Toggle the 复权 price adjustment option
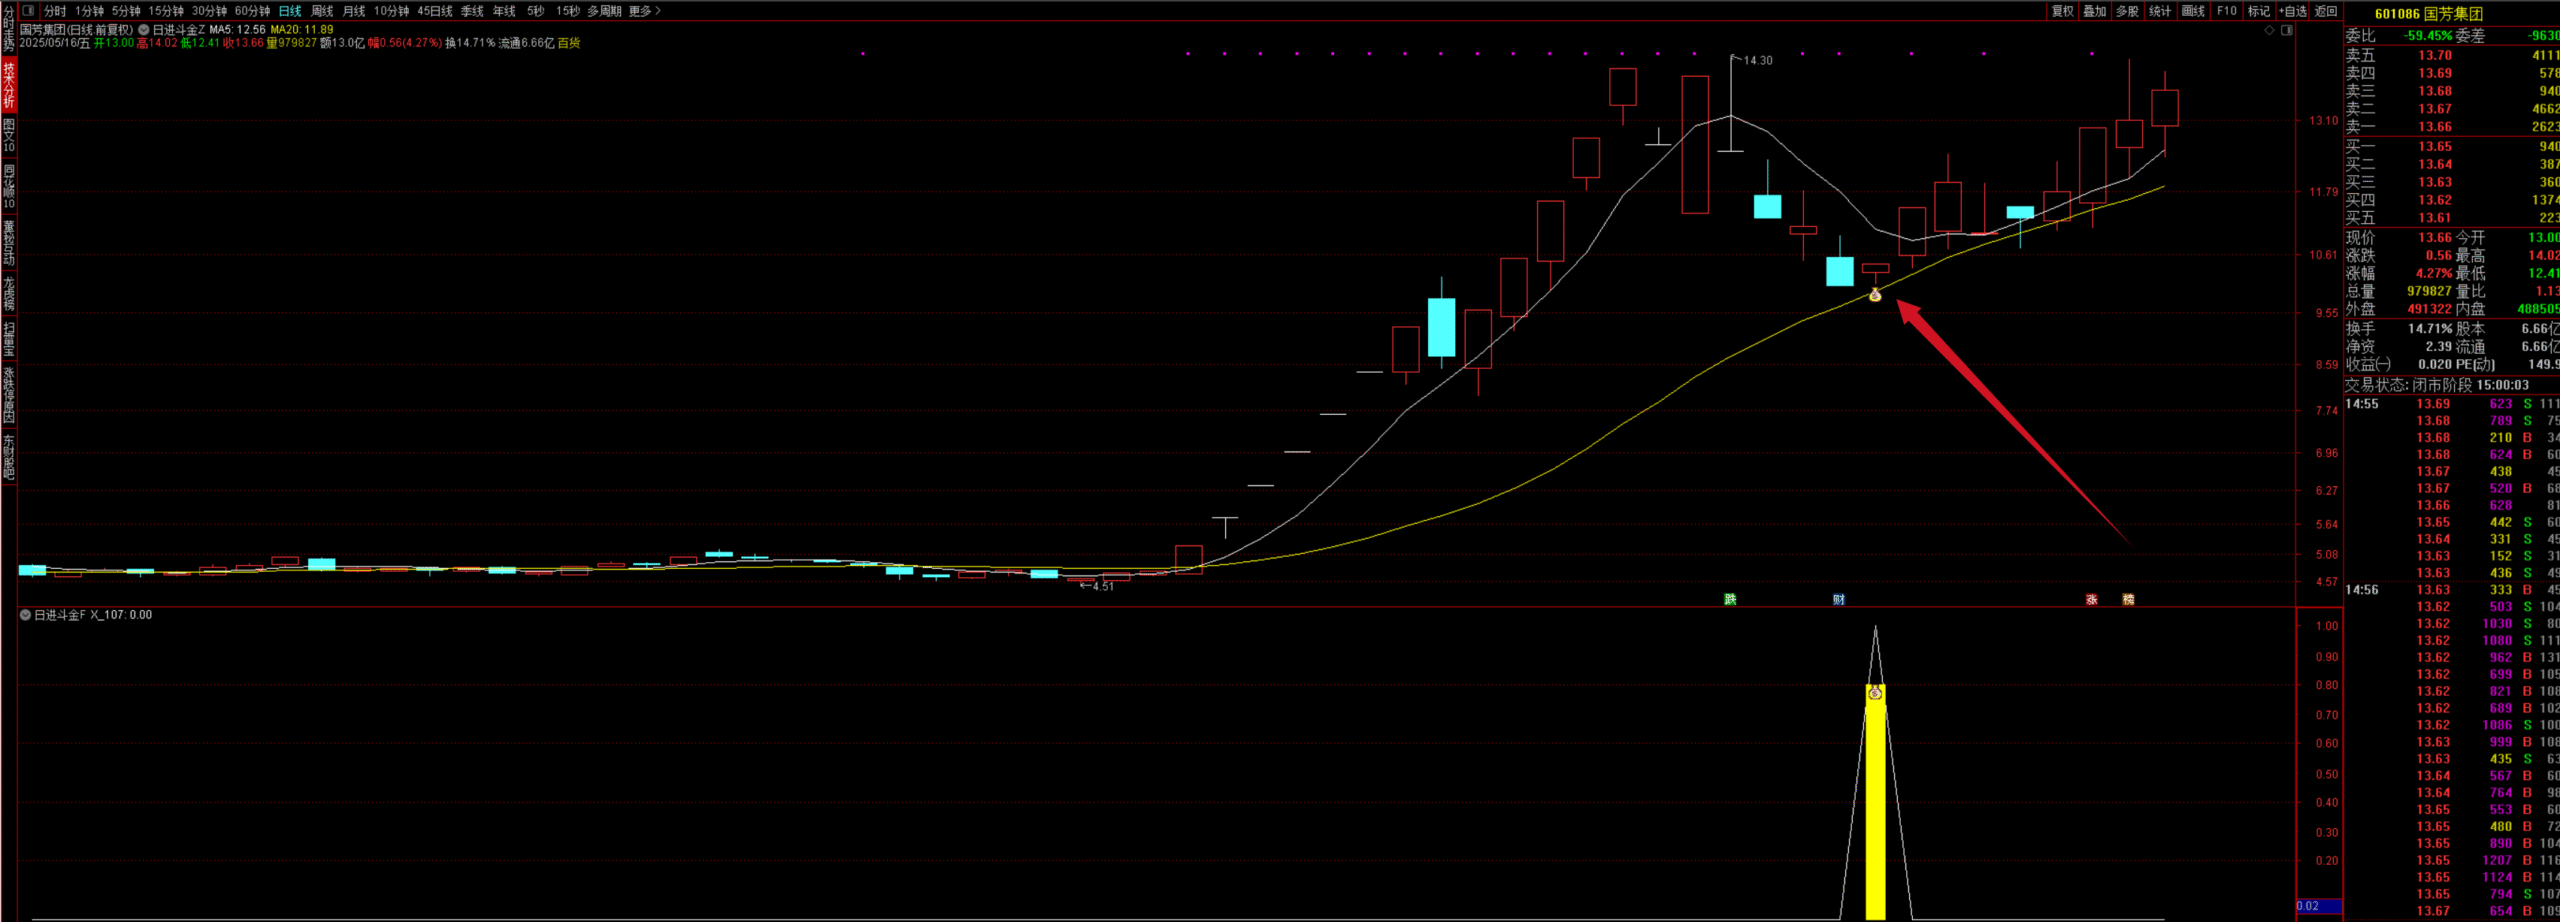Screen dimensions: 2560x922 pos(2062,11)
